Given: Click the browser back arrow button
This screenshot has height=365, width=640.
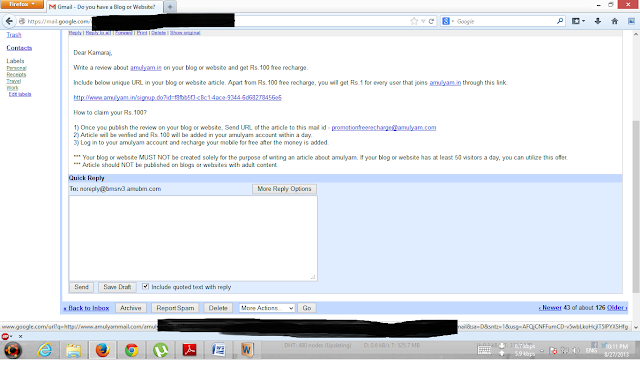Looking at the screenshot, I should 9,21.
